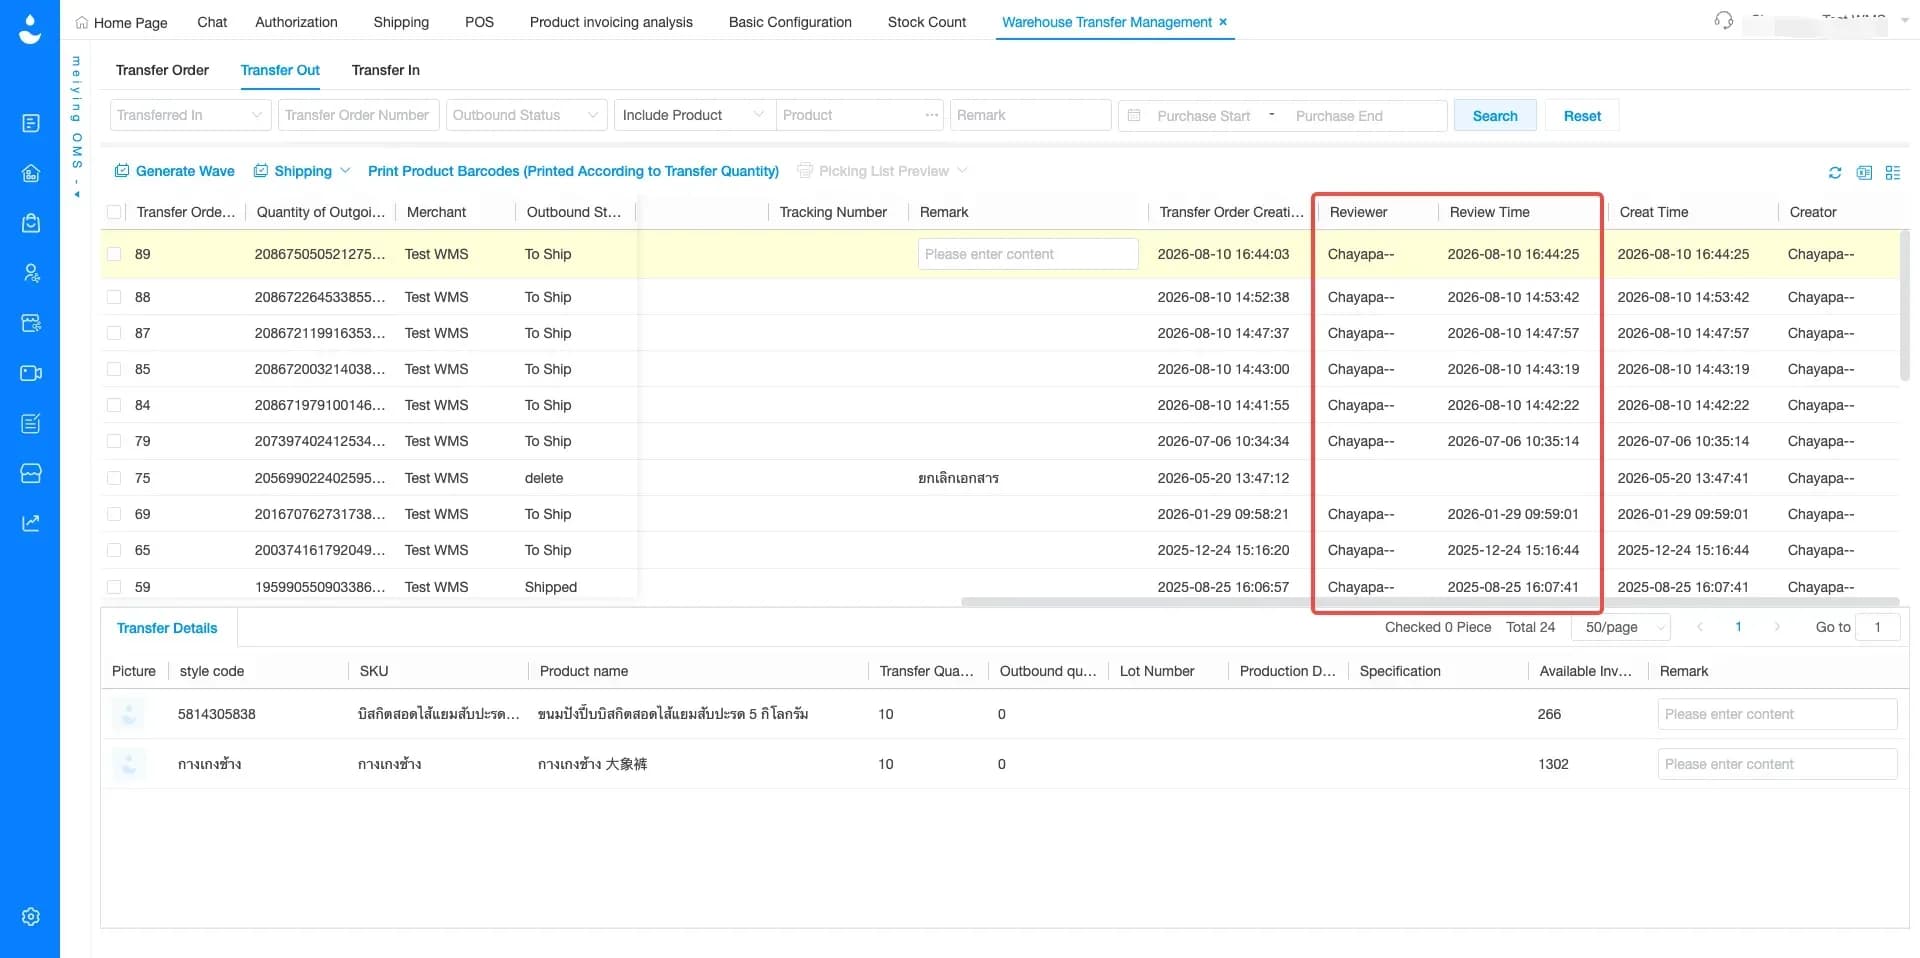Select checkbox for transfer order 84

tap(114, 405)
